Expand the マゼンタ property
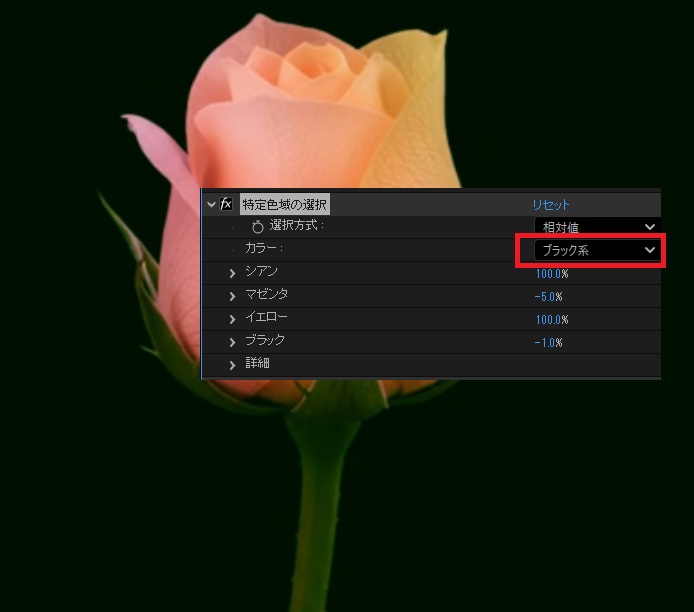 click(233, 296)
